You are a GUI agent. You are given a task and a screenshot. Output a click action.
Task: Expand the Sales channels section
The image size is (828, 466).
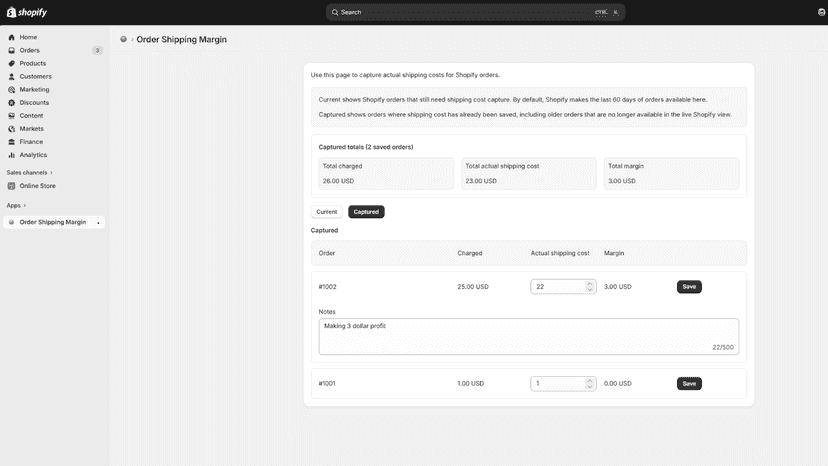(x=30, y=173)
